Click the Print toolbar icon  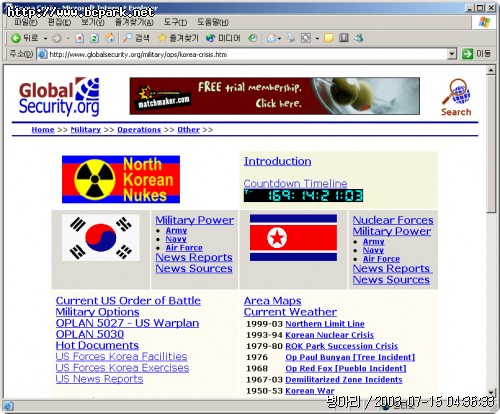pyautogui.click(x=290, y=38)
